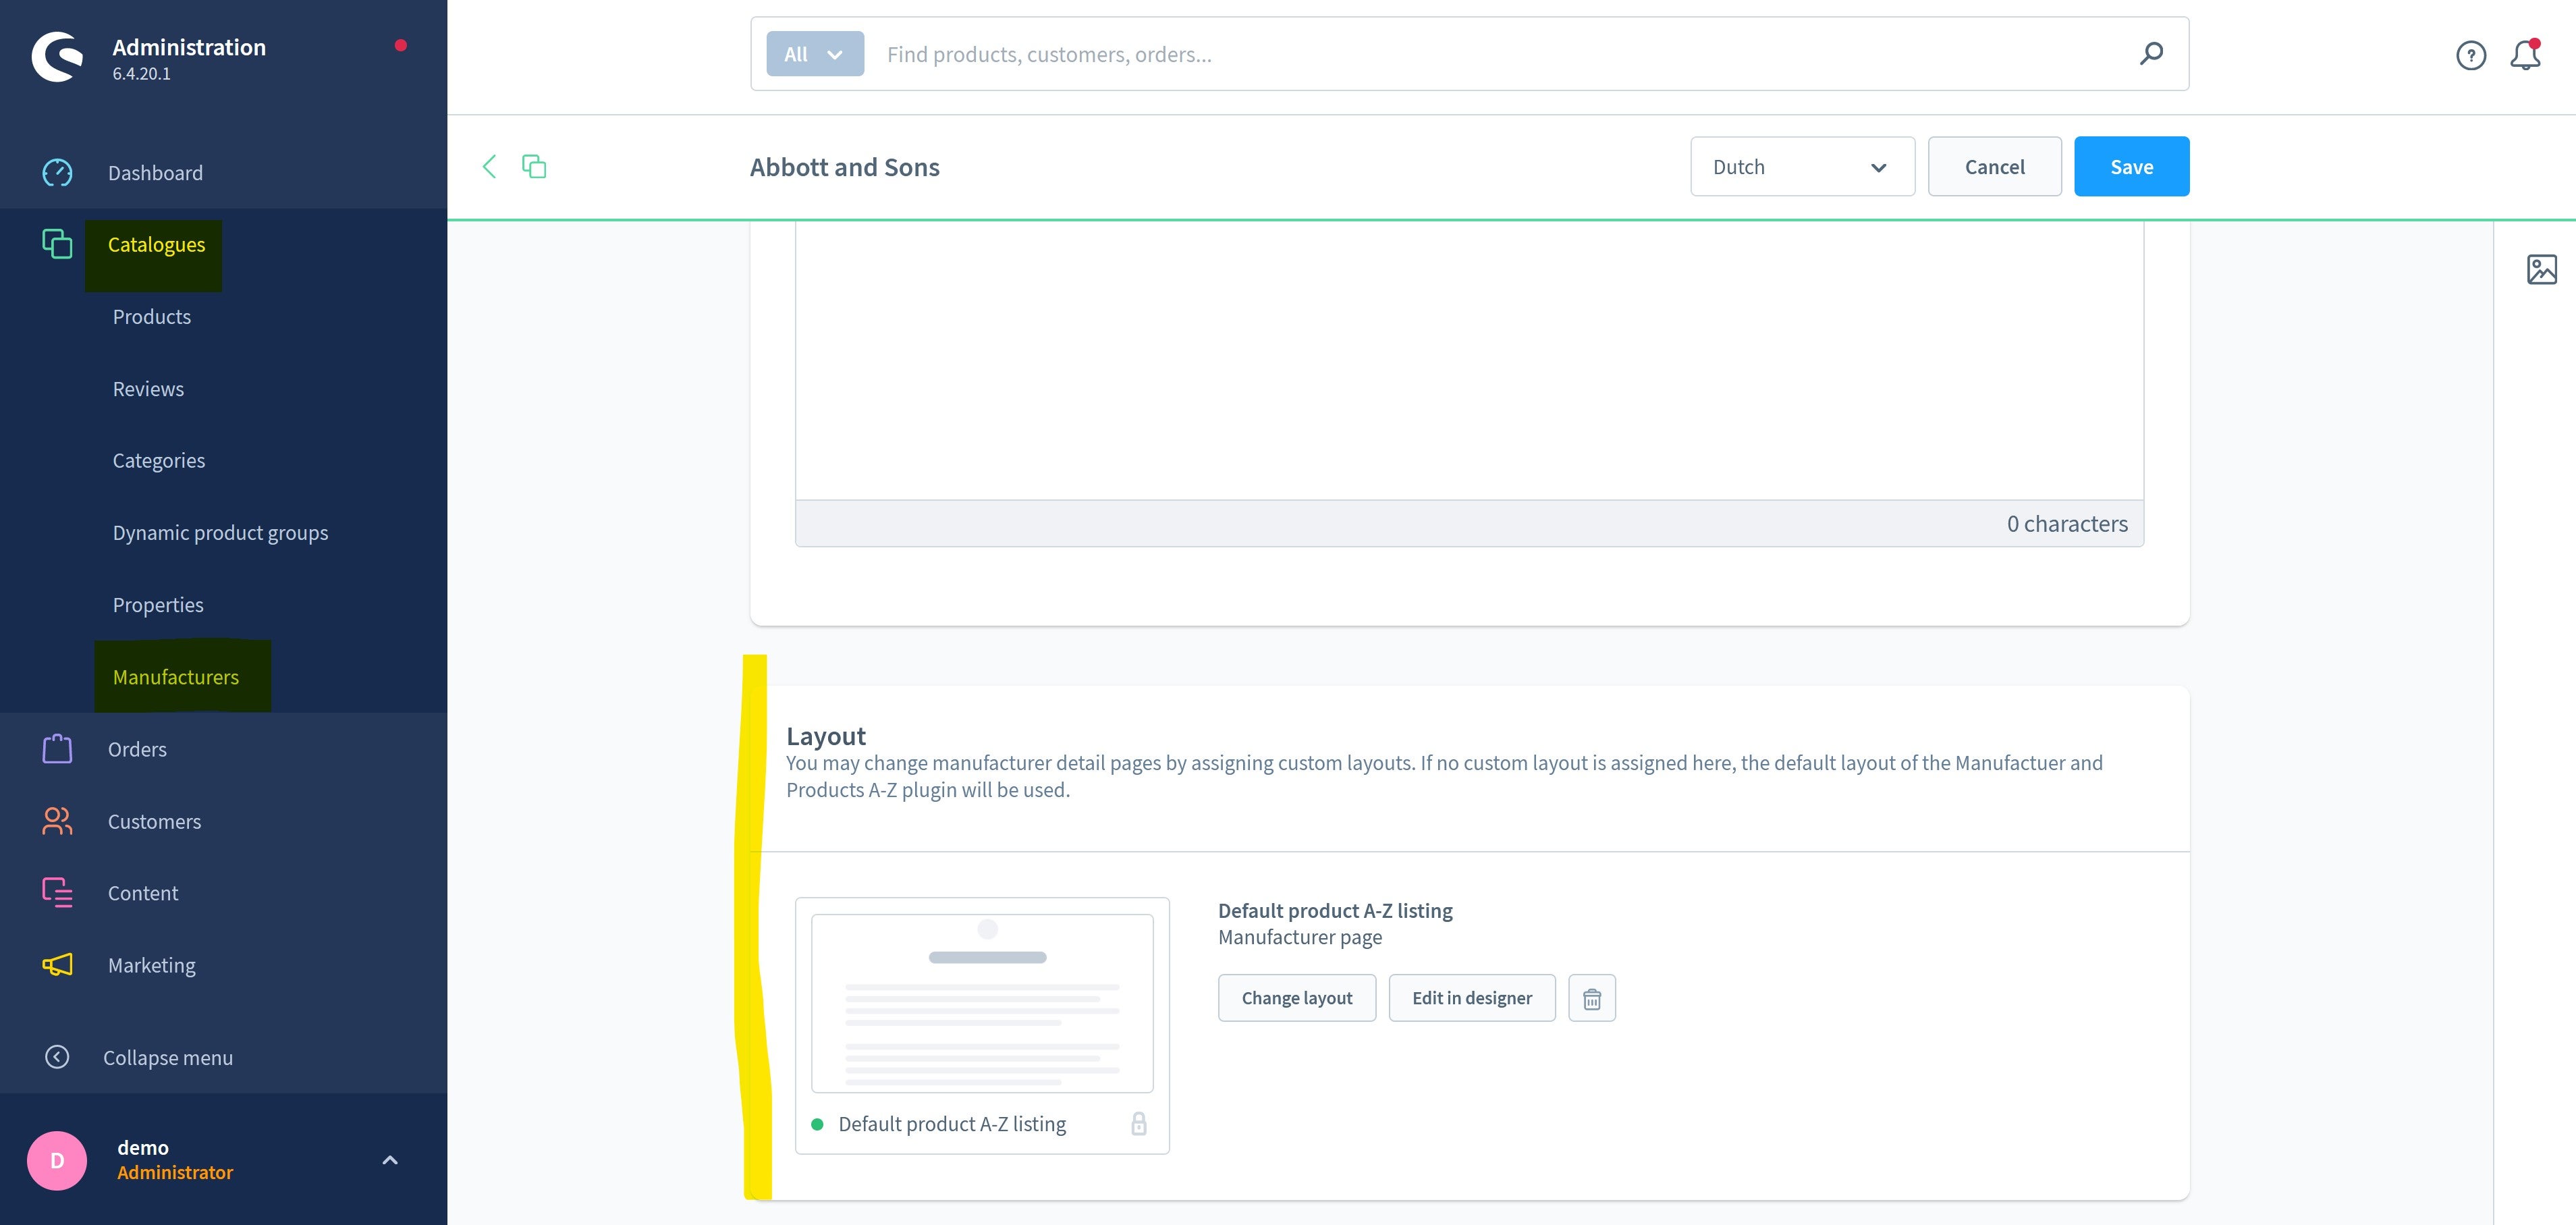This screenshot has width=2576, height=1225.
Task: Click the Change layout button
Action: click(1296, 997)
